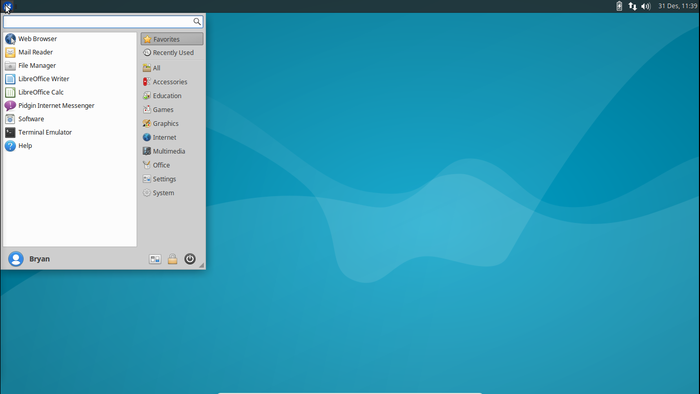Start LibreOffice Writer
Viewport: 700px width, 394px height.
[x=70, y=79]
